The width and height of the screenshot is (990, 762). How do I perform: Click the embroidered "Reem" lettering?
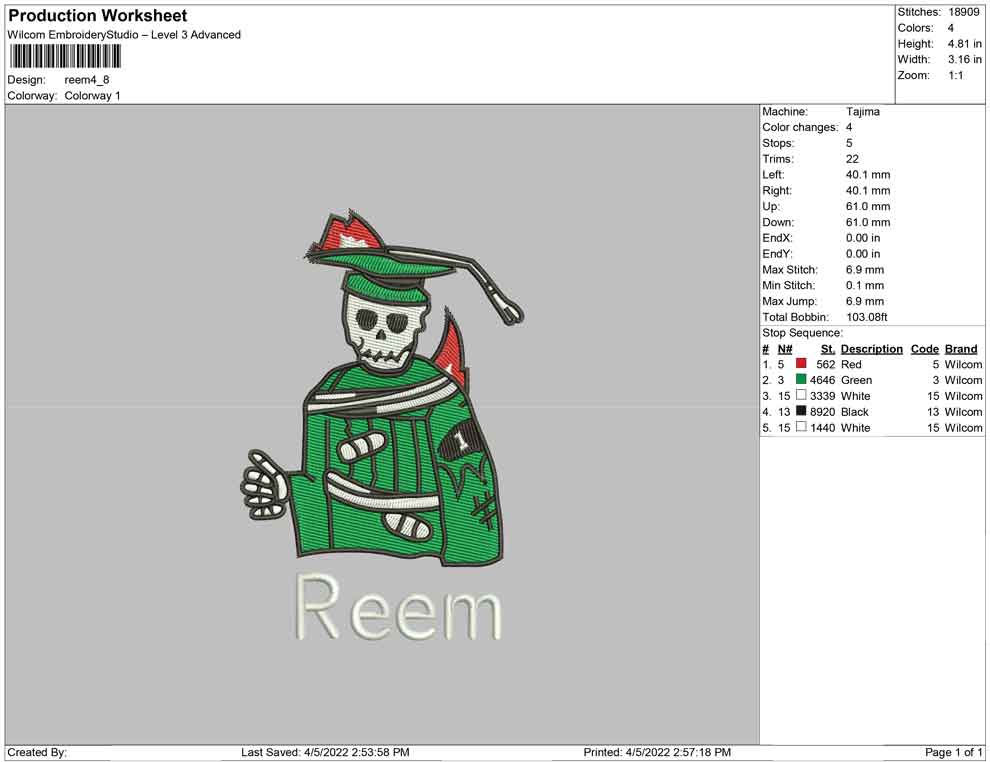coord(399,608)
